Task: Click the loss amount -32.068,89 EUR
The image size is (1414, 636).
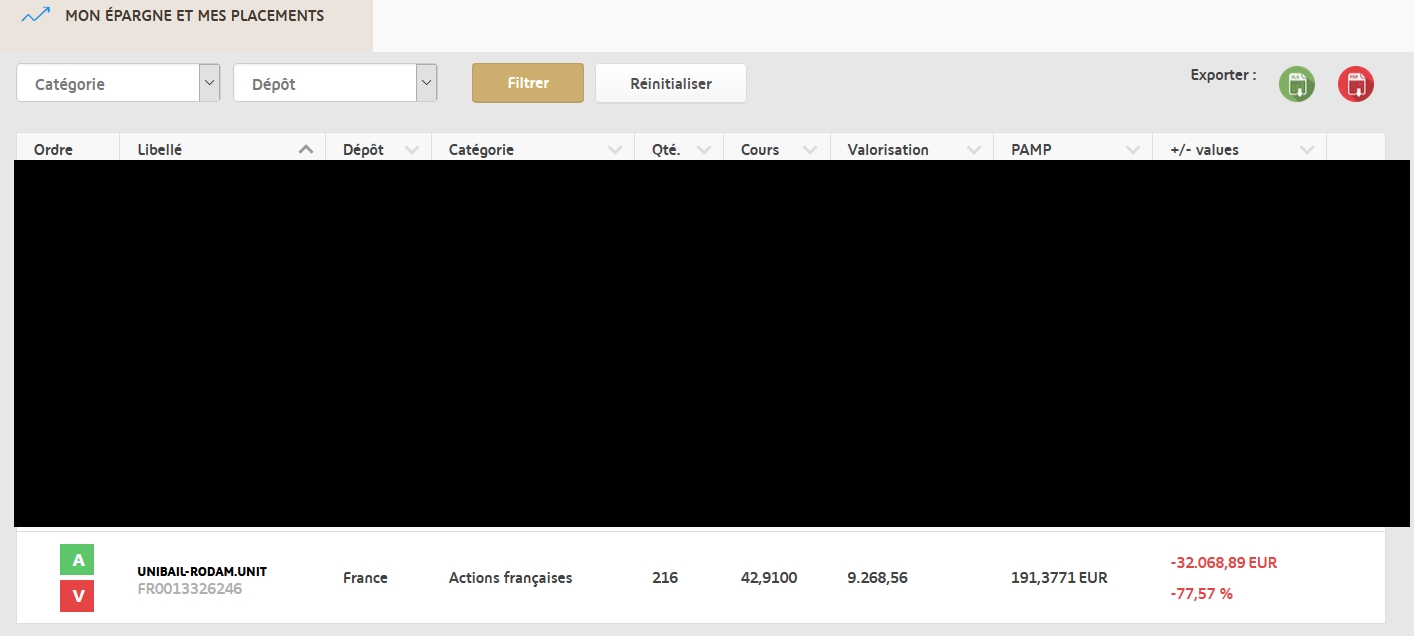Action: click(1223, 563)
